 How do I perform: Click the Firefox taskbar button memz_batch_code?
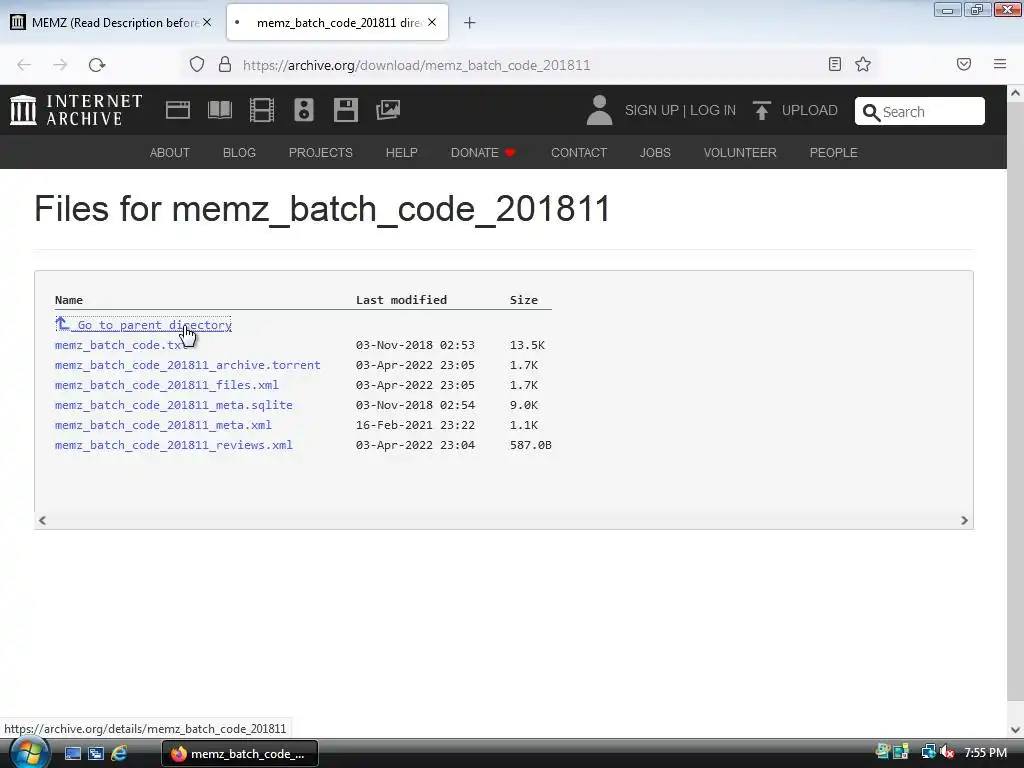(240, 754)
